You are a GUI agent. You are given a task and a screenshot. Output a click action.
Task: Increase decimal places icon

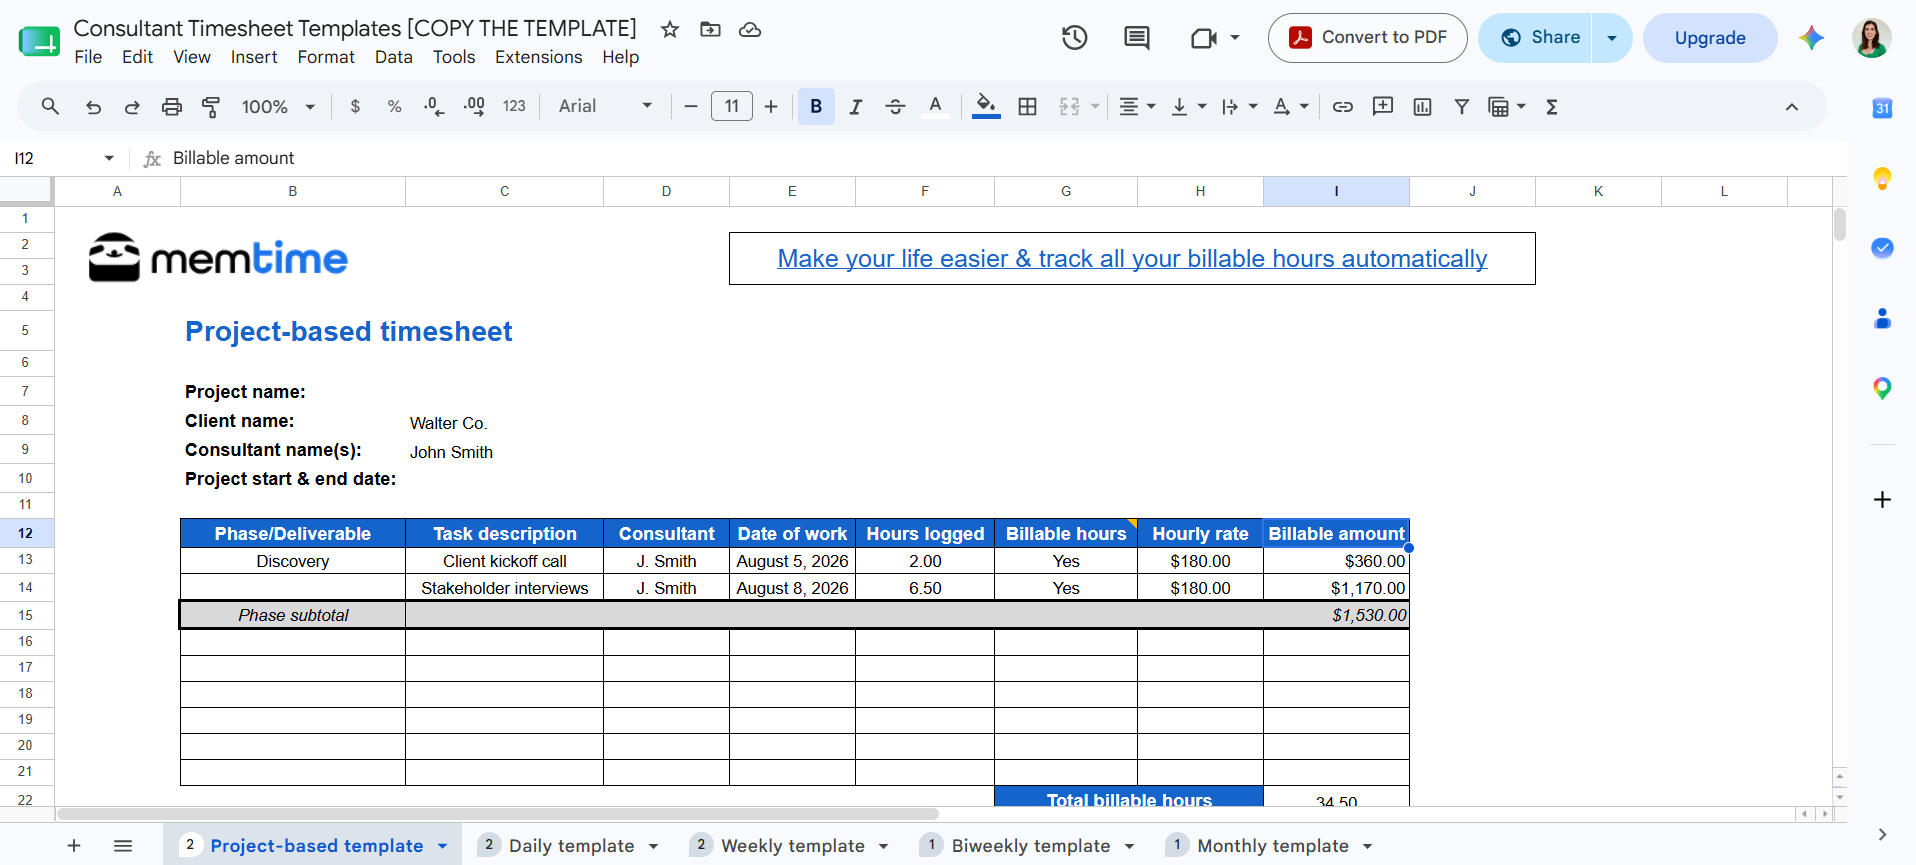tap(474, 106)
